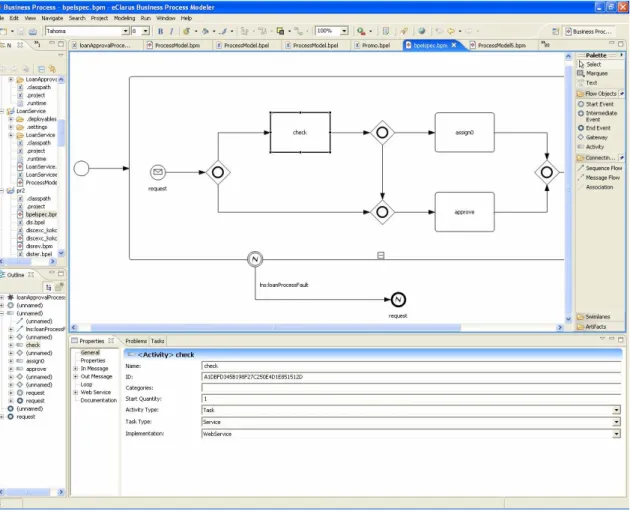The image size is (630, 520).
Task: Expand the Flow Objects palette drawer
Action: pos(600,94)
